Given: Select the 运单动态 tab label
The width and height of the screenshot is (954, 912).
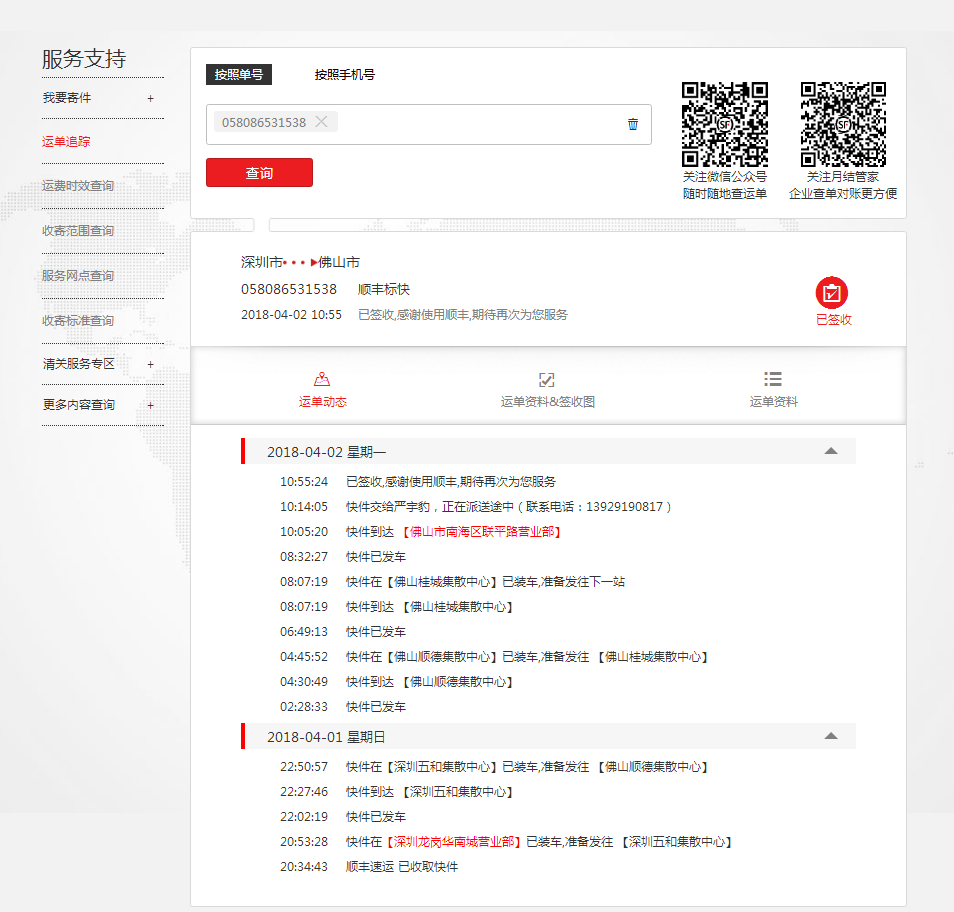Looking at the screenshot, I should pyautogui.click(x=322, y=402).
